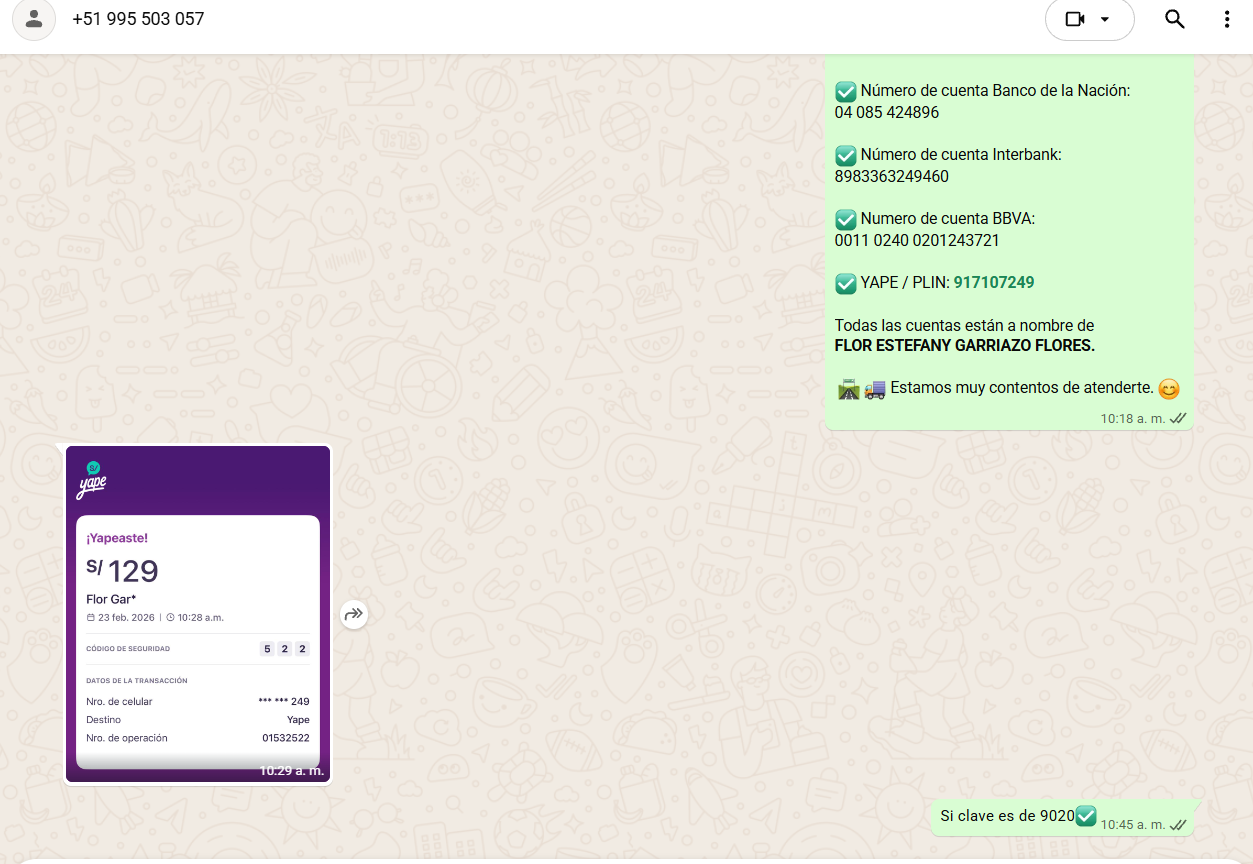Click the Yape logo in the receipt image
This screenshot has height=864, width=1253.
pos(93,480)
